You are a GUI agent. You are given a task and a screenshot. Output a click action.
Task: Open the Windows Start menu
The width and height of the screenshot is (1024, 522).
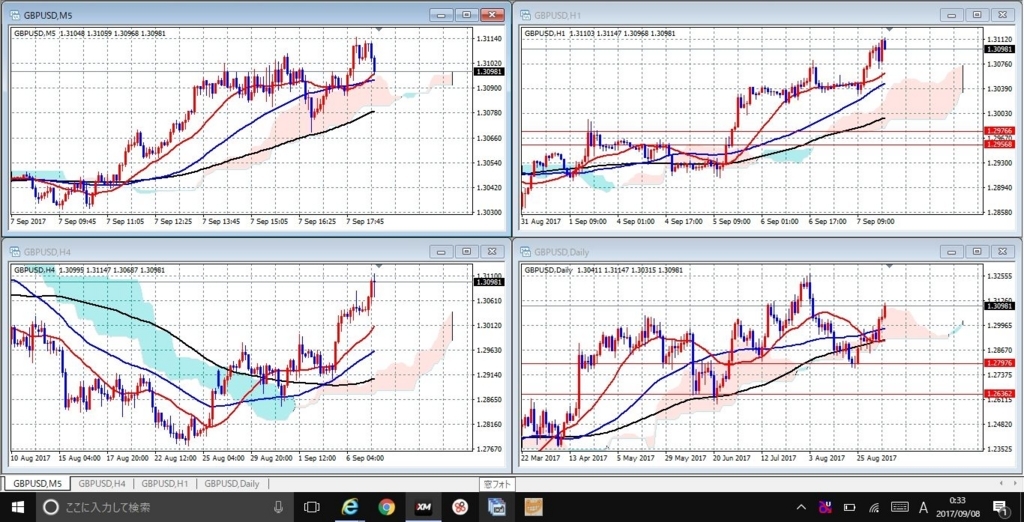tap(18, 507)
